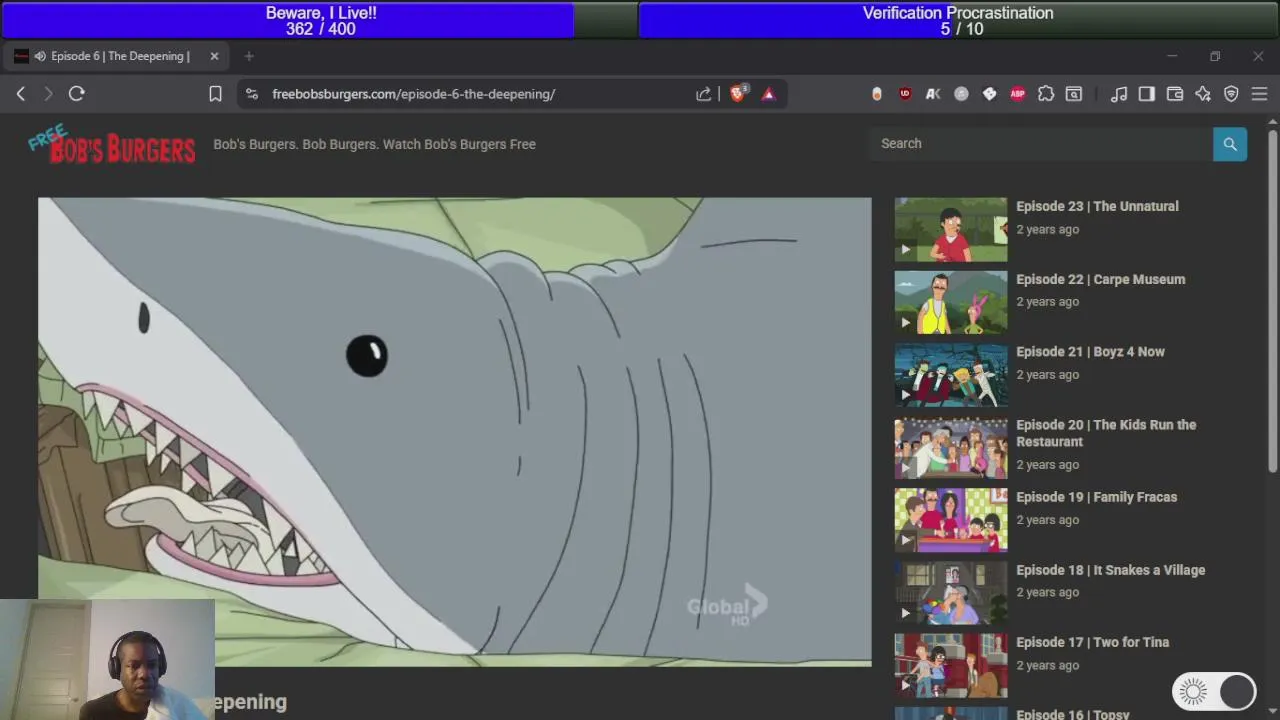Click the 'Beware, I Live!!' progress bar
1280x720 pixels.
pyautogui.click(x=320, y=20)
